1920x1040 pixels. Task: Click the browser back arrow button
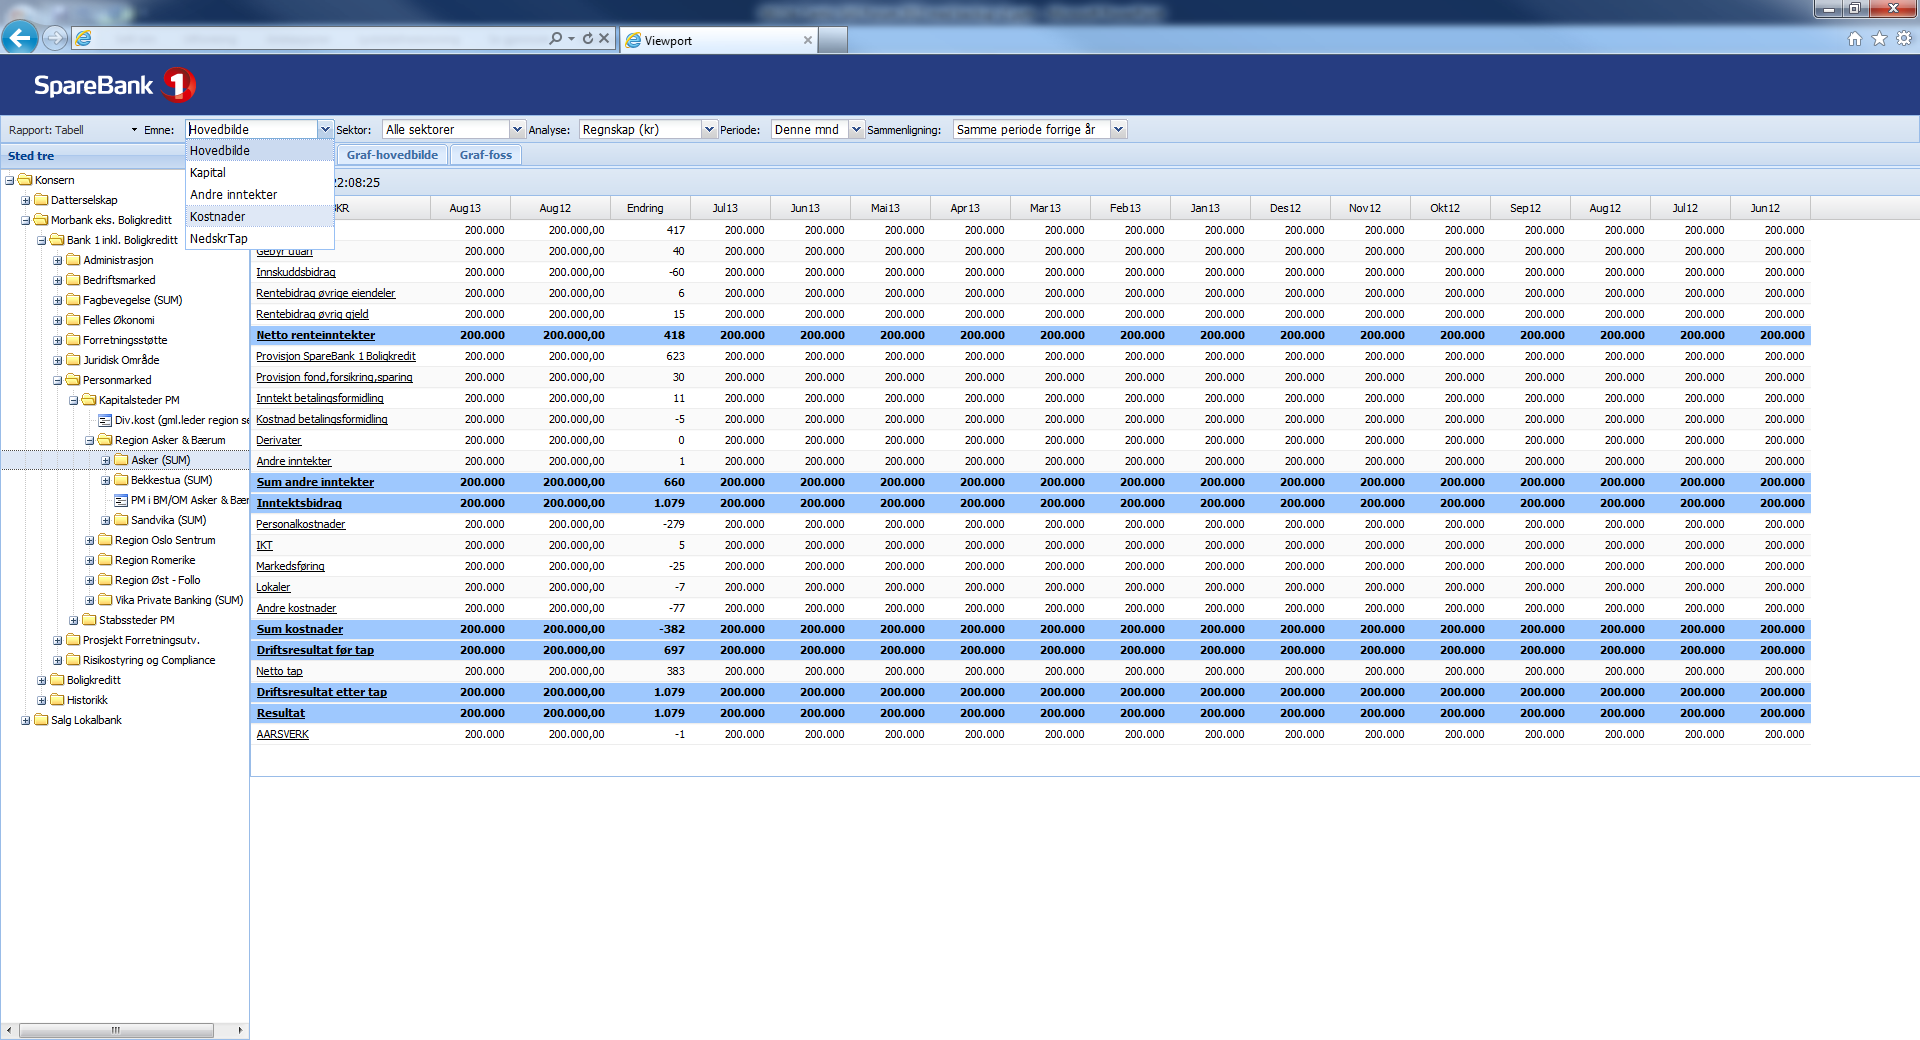tap(20, 38)
